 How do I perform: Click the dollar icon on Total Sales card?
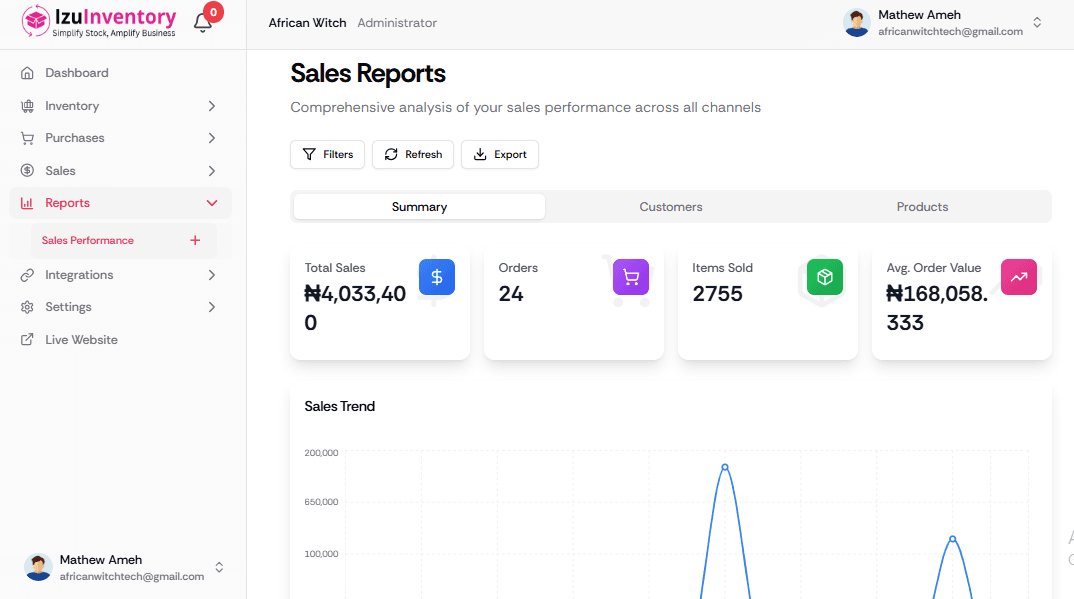pos(437,277)
